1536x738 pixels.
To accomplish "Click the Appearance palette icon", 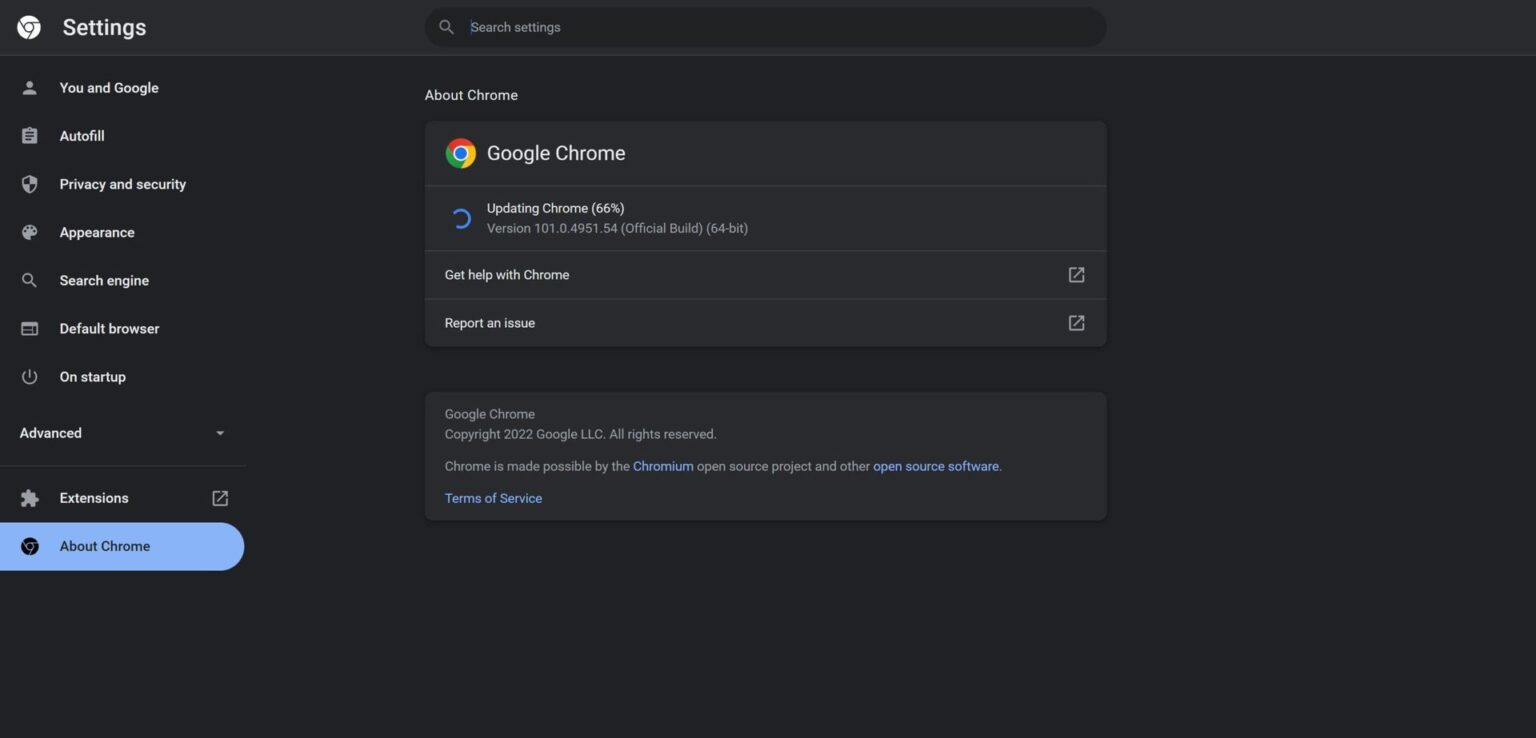I will pyautogui.click(x=30, y=232).
